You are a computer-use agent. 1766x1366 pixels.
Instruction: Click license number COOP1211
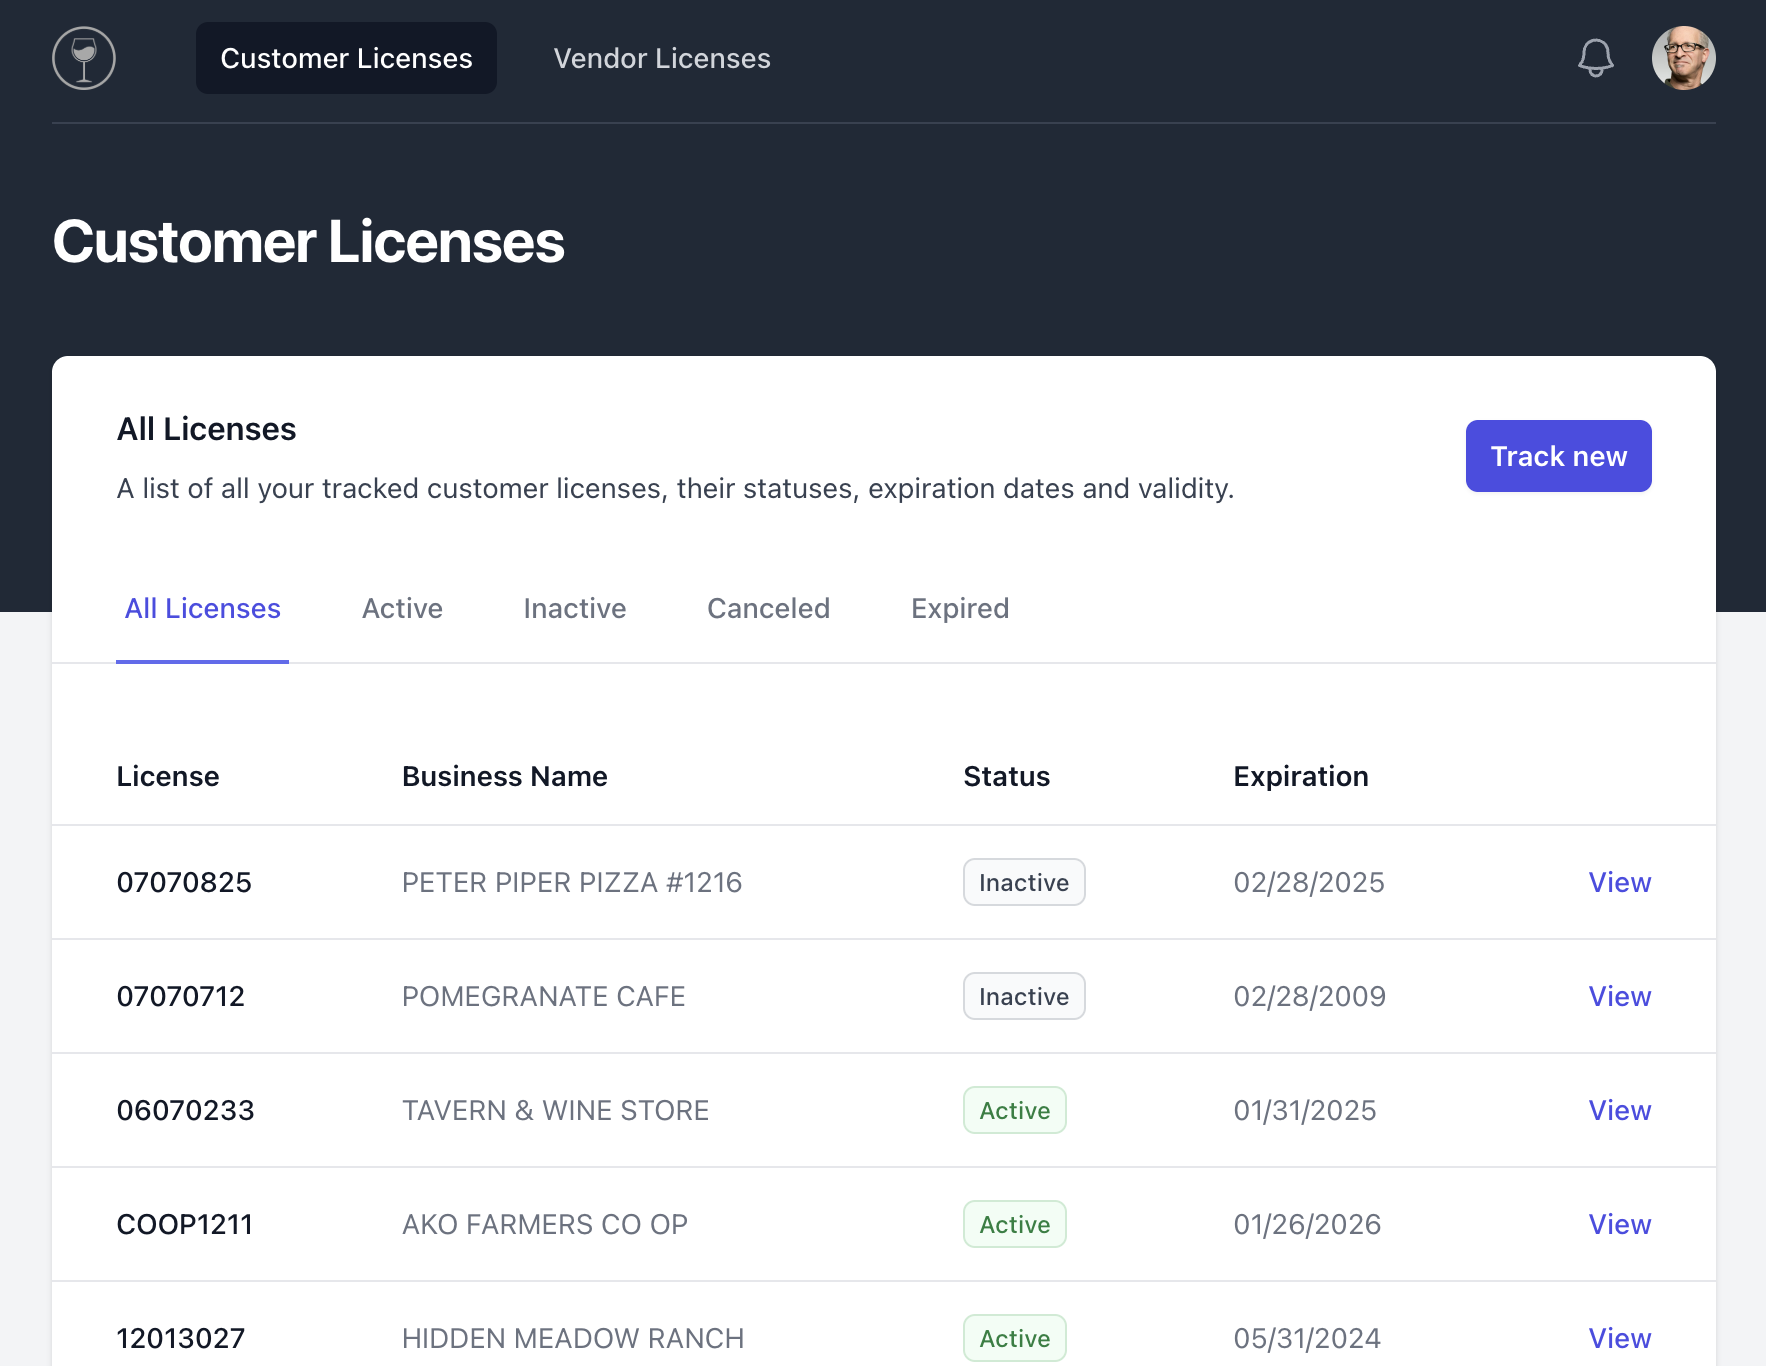[185, 1224]
